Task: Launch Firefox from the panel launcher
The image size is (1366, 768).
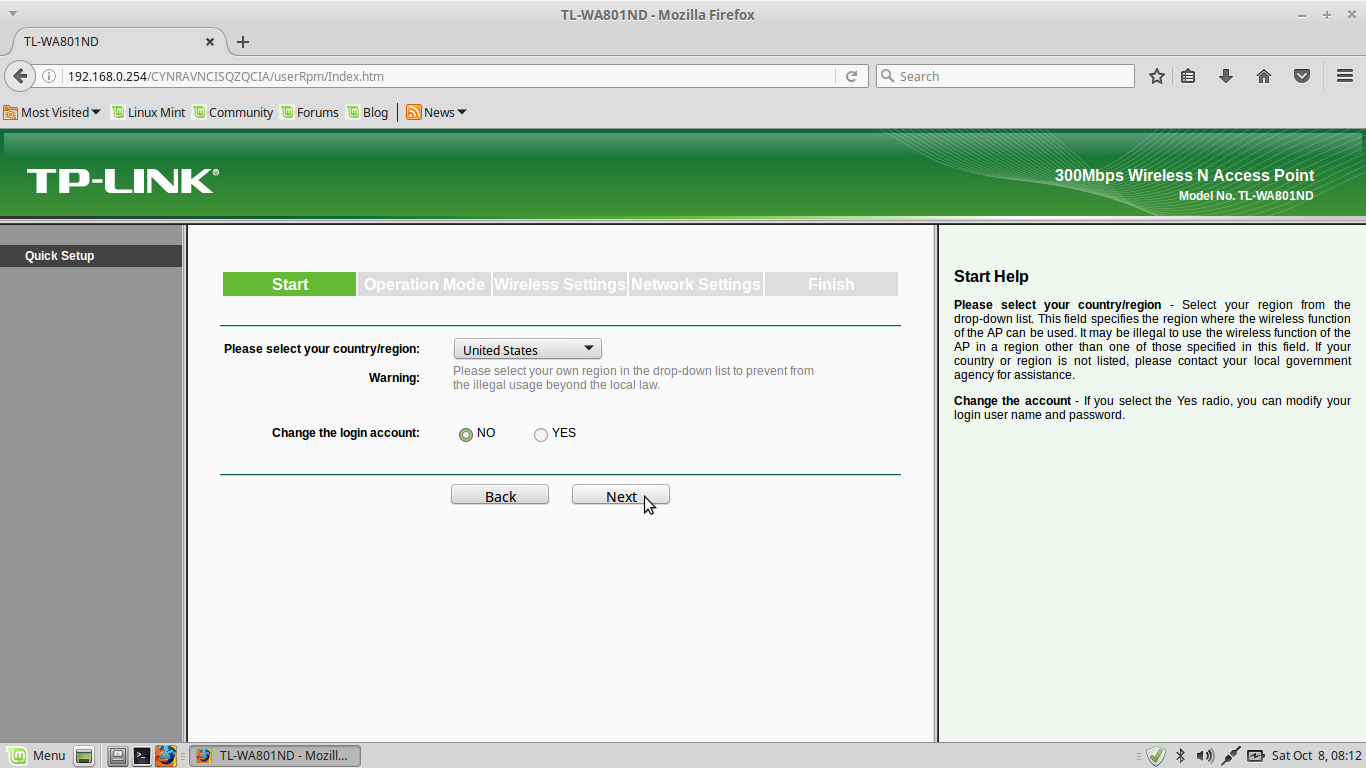Action: point(166,756)
